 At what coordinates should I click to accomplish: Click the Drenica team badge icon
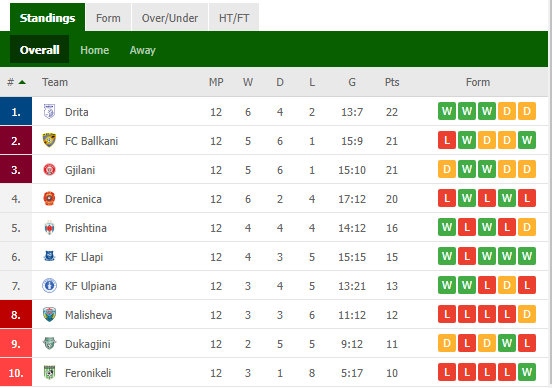point(49,199)
